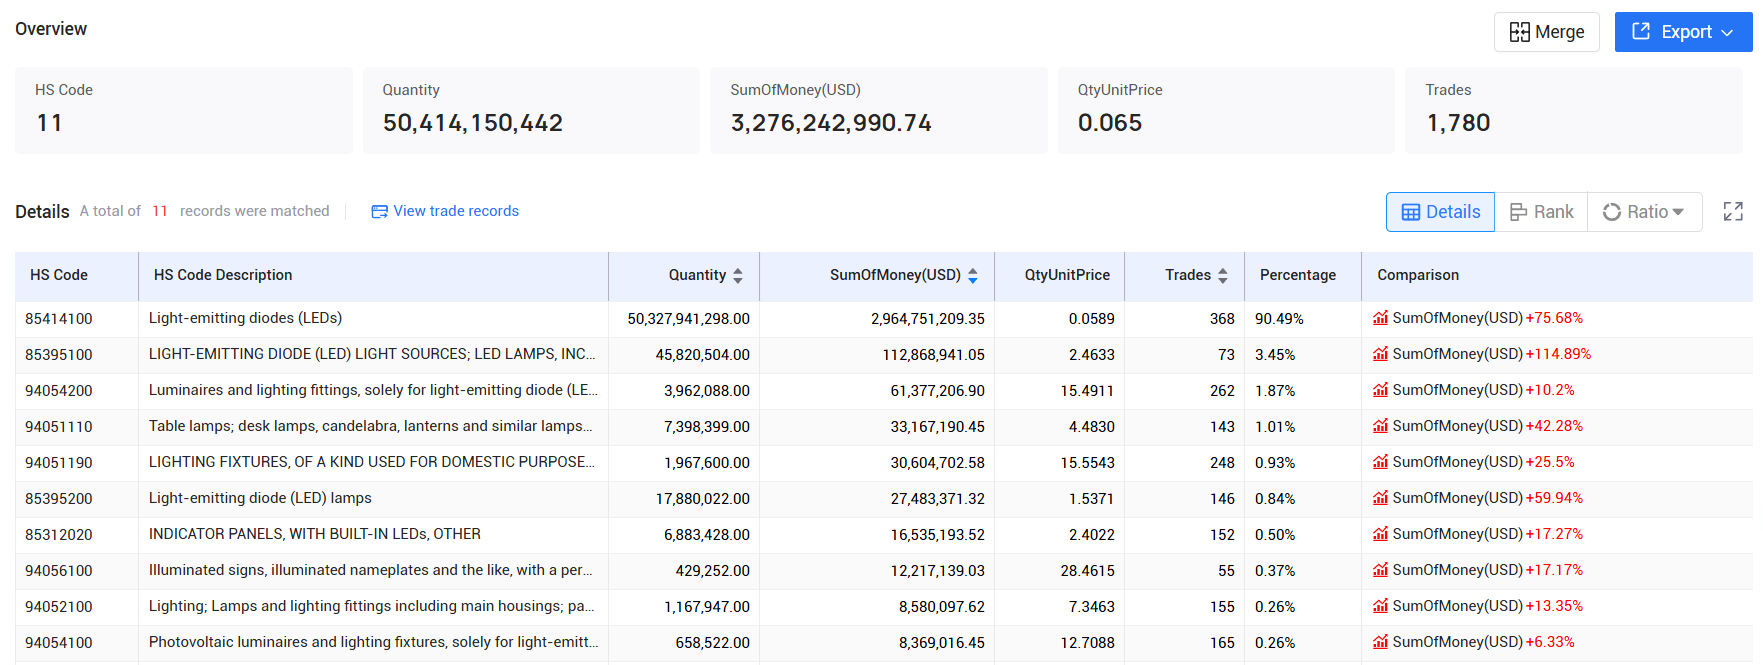Click the 'Table lamps; desk lamps' description
1763x665 pixels.
pyautogui.click(x=370, y=426)
